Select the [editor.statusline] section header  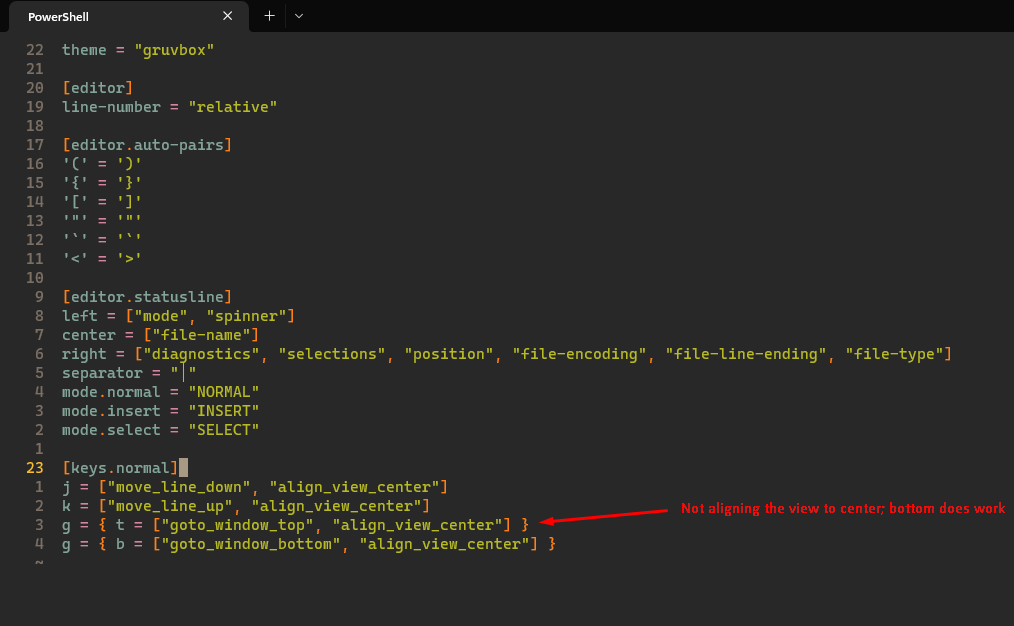click(x=147, y=296)
